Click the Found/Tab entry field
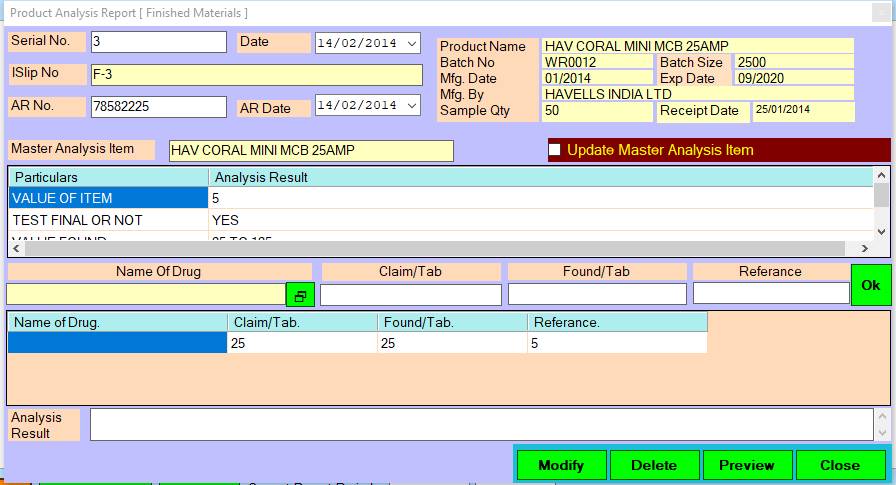The height and width of the screenshot is (485, 896). (596, 295)
